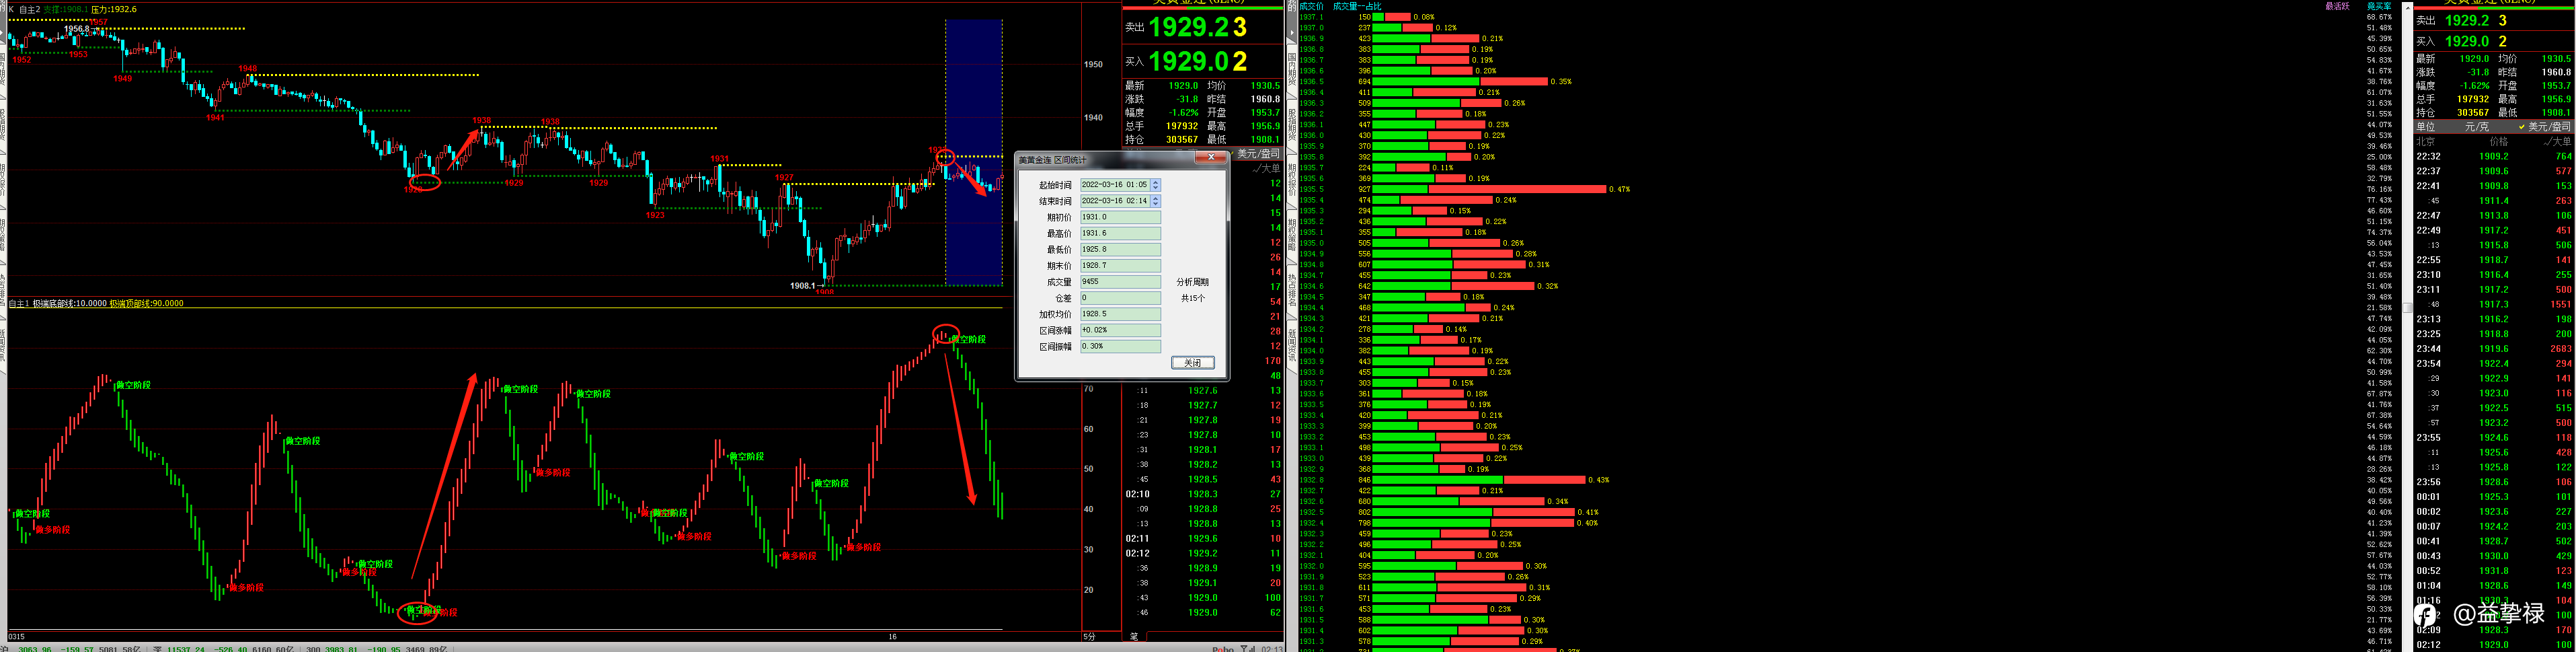
Task: Click the 成交量--占比 column header
Action: 1357,6
